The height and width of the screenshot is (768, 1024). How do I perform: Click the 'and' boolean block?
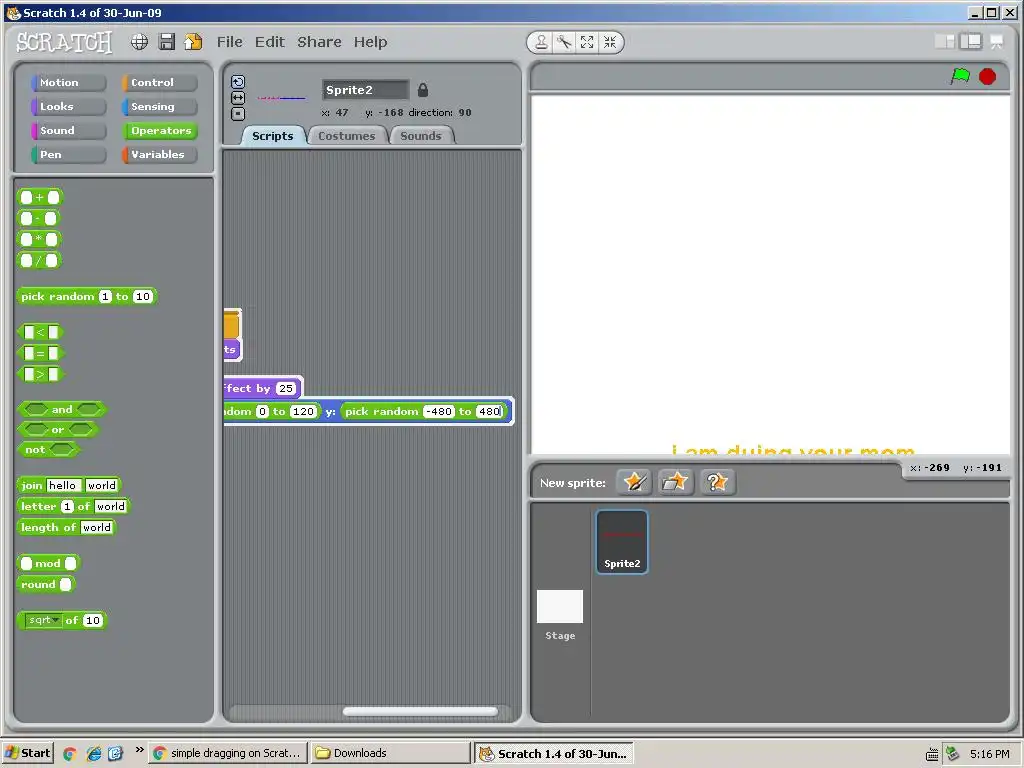62,409
